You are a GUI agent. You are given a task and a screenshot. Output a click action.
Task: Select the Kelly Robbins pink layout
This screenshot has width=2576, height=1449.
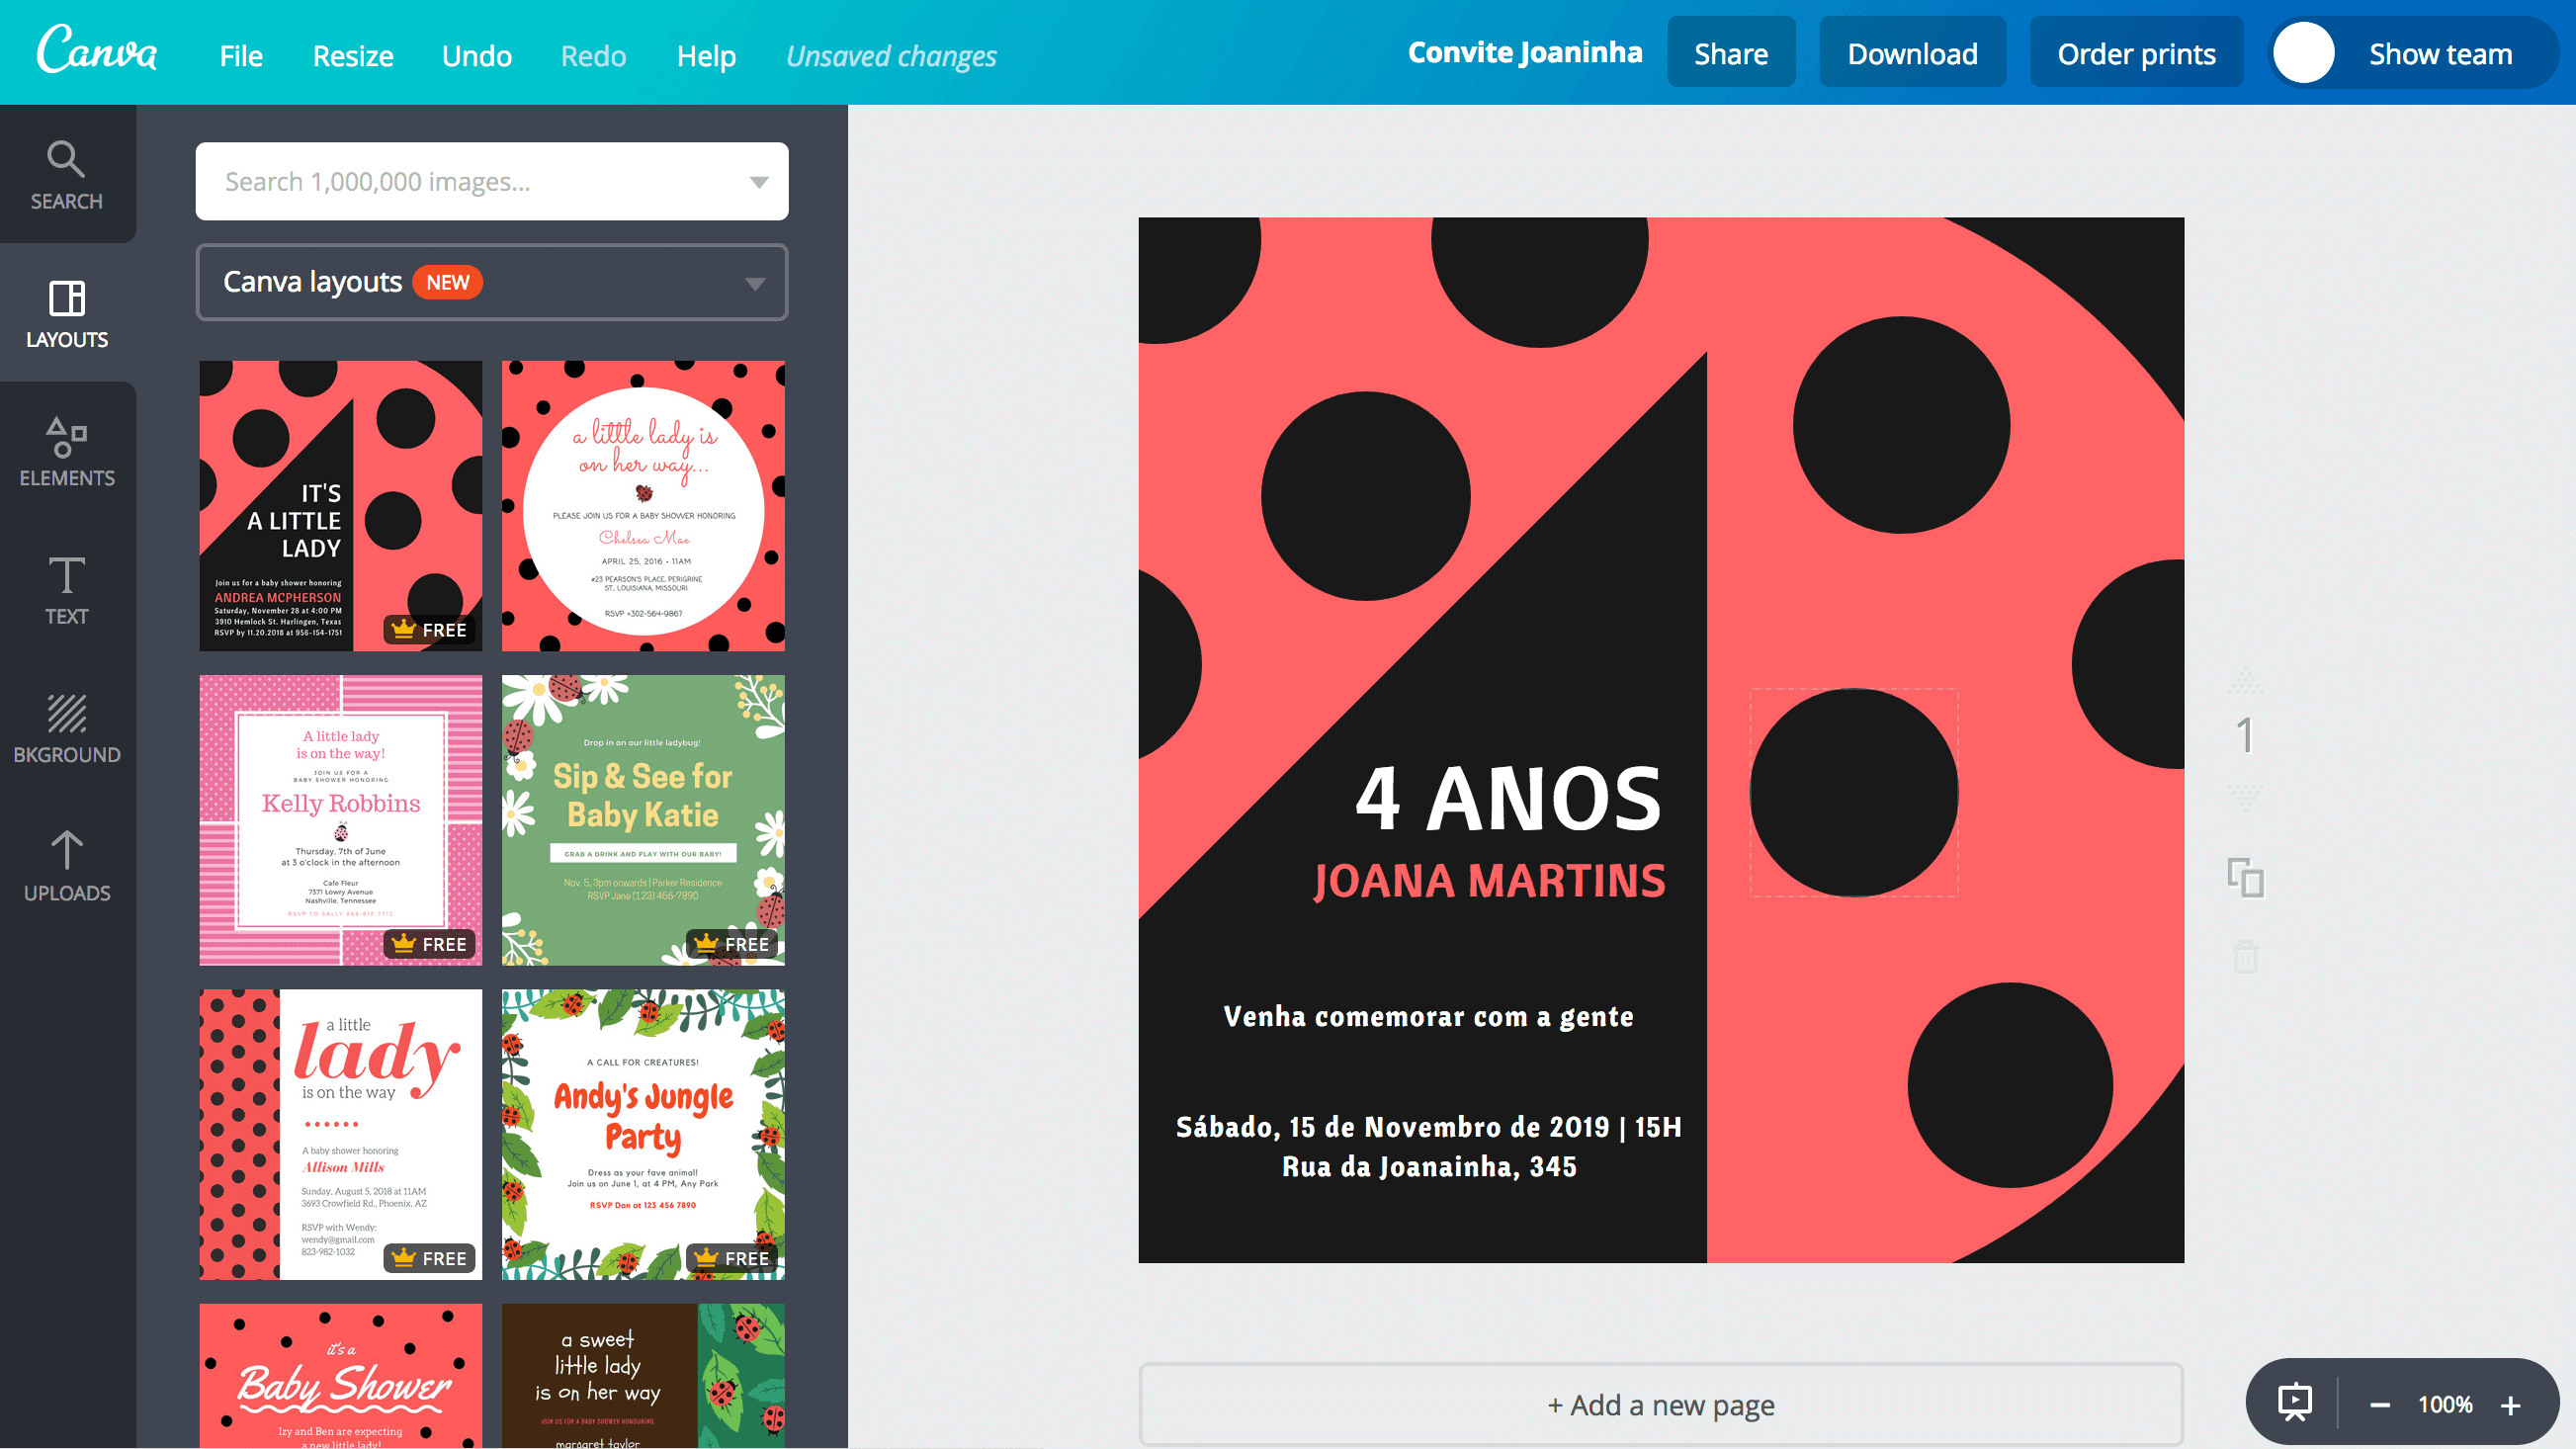tap(340, 820)
